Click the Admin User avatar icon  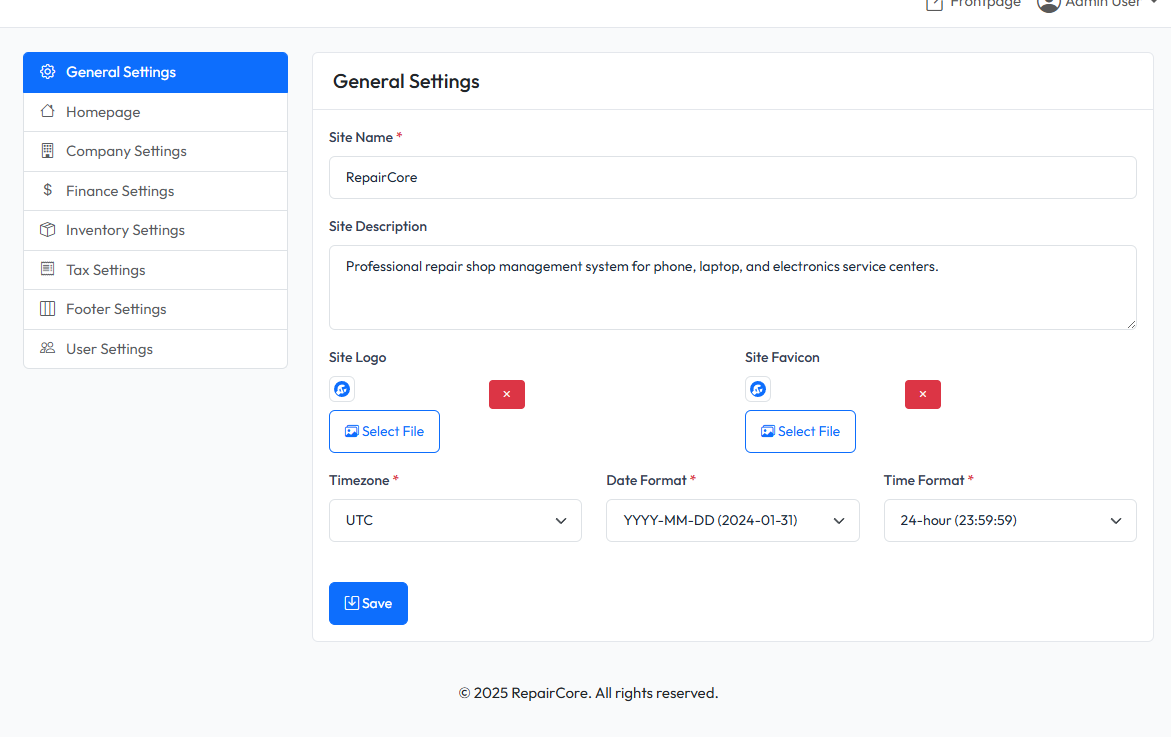[x=1048, y=6]
